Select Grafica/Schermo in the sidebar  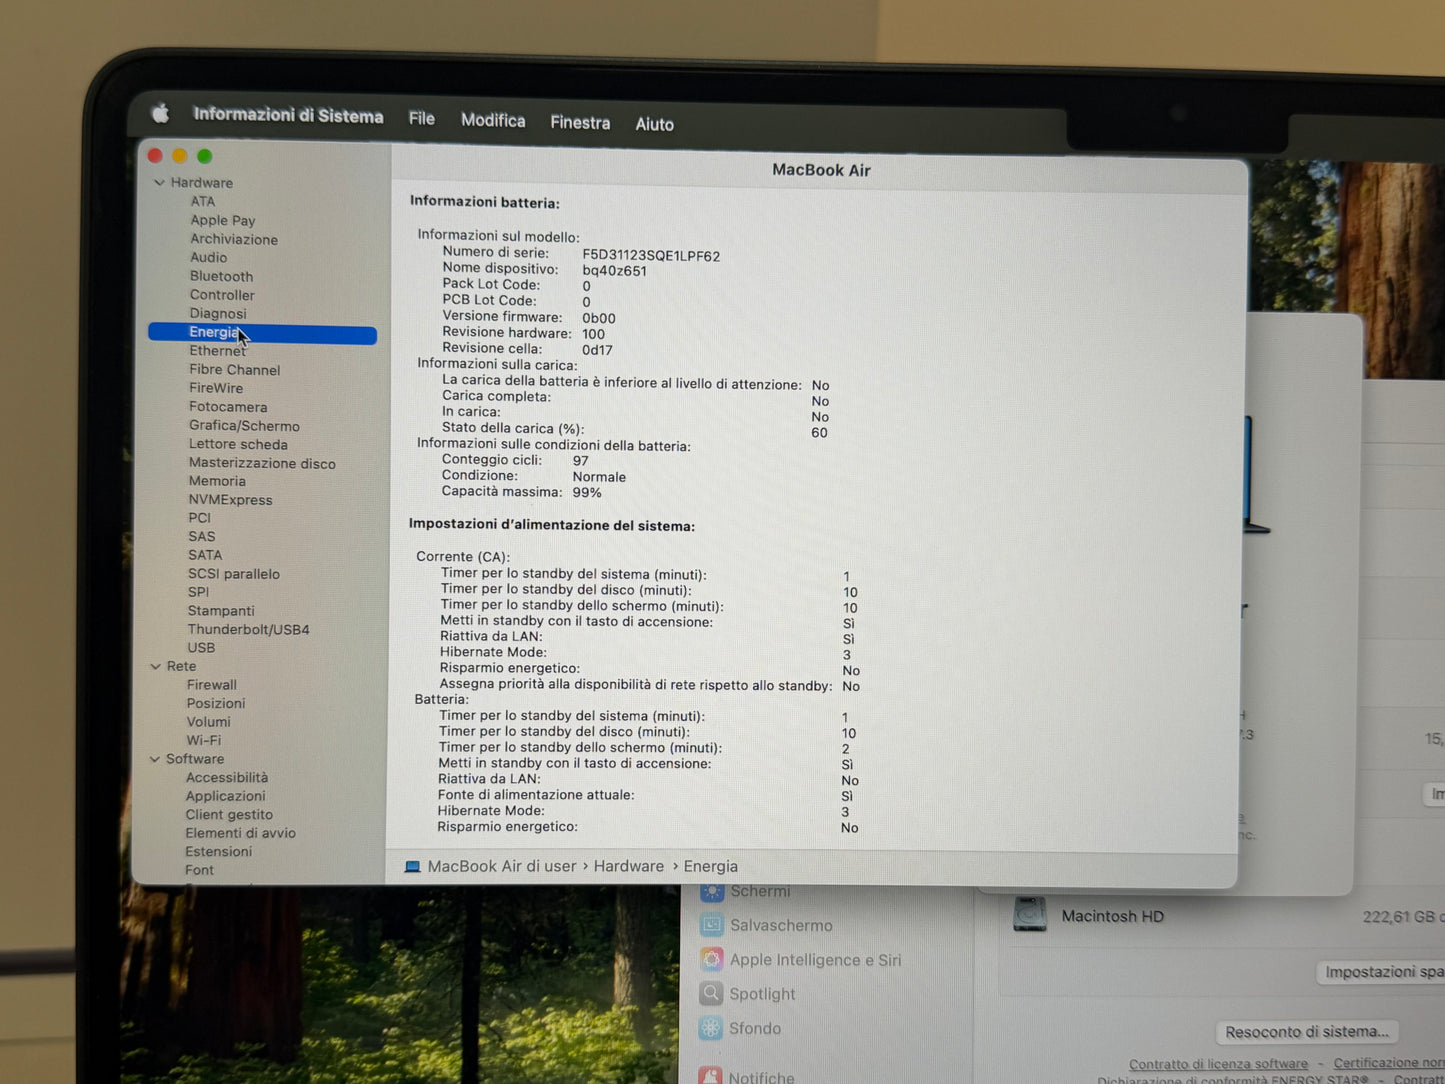coord(244,426)
